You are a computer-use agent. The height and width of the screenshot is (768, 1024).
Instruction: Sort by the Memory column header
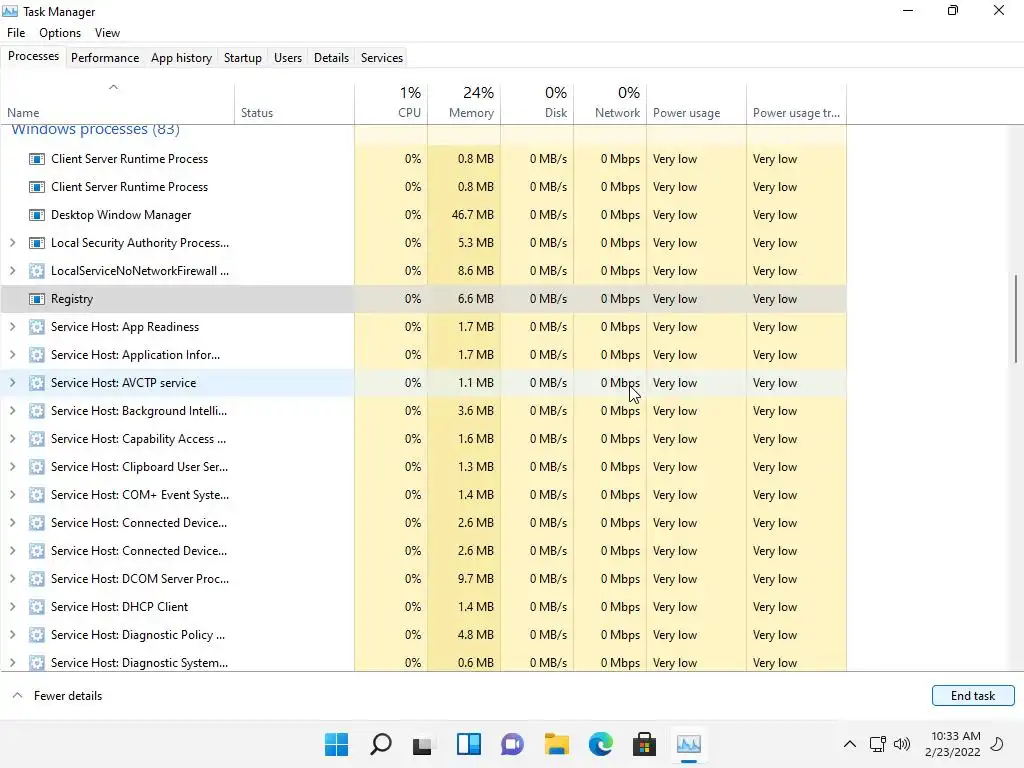tap(464, 103)
